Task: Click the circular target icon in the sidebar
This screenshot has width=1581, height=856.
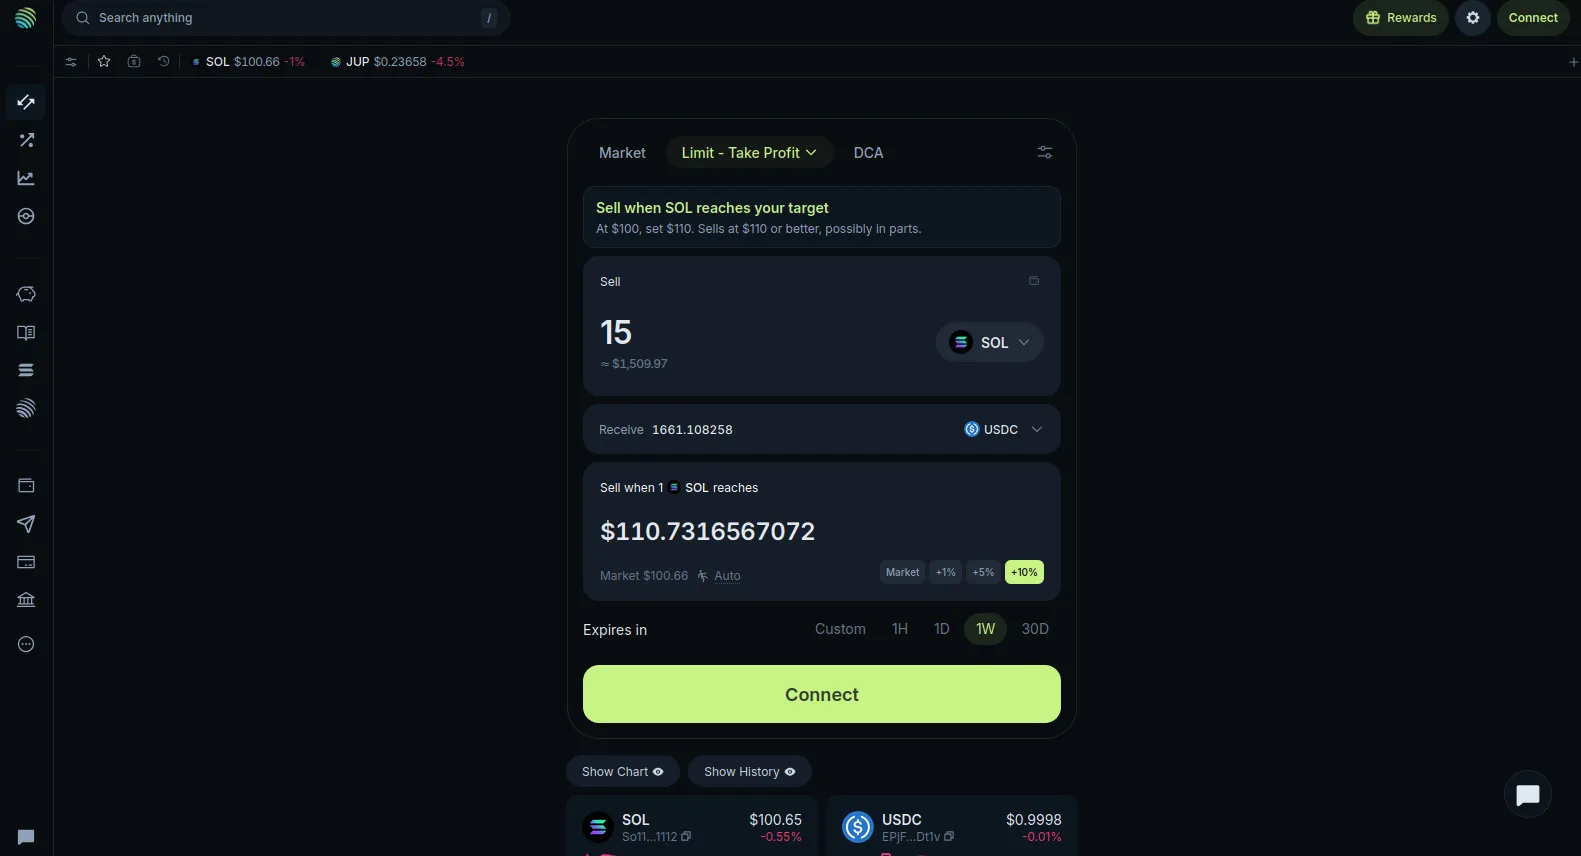Action: tap(26, 216)
